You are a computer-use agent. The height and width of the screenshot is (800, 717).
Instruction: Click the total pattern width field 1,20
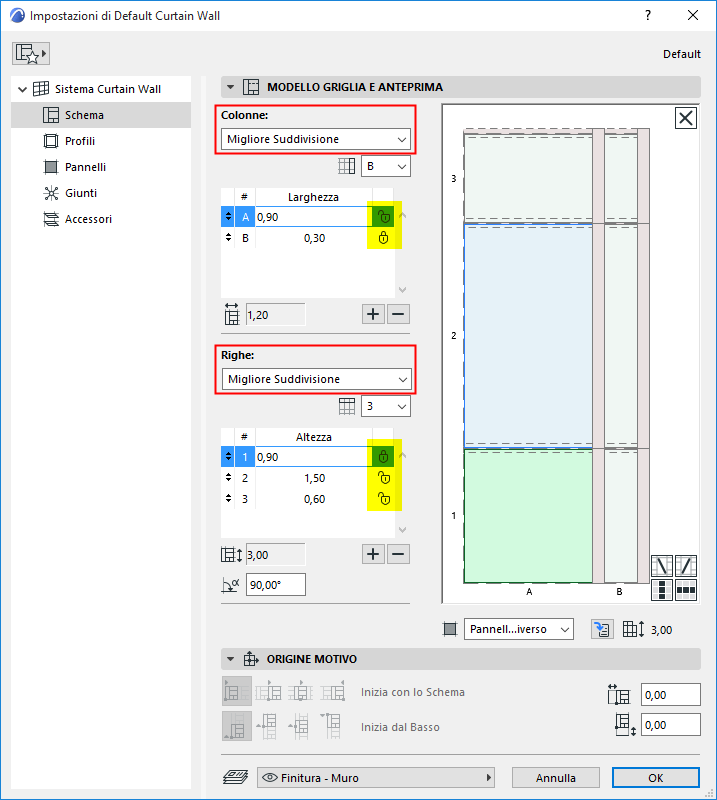276,315
